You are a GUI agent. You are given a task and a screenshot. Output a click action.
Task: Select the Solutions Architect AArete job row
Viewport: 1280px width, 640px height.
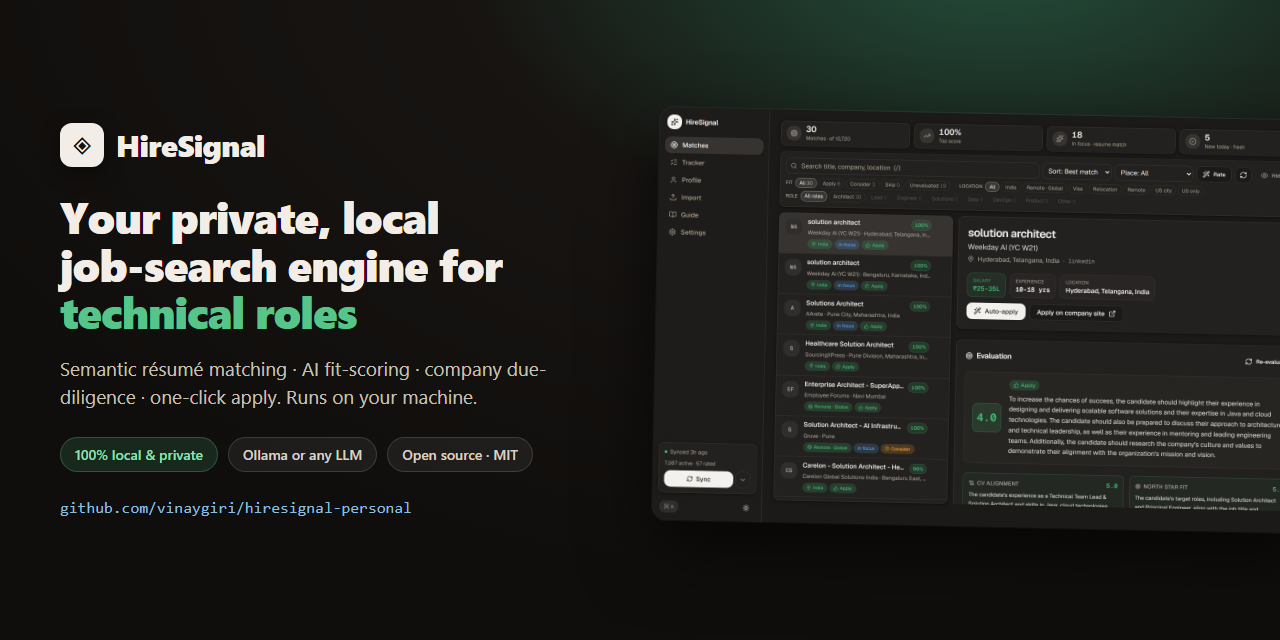864,317
